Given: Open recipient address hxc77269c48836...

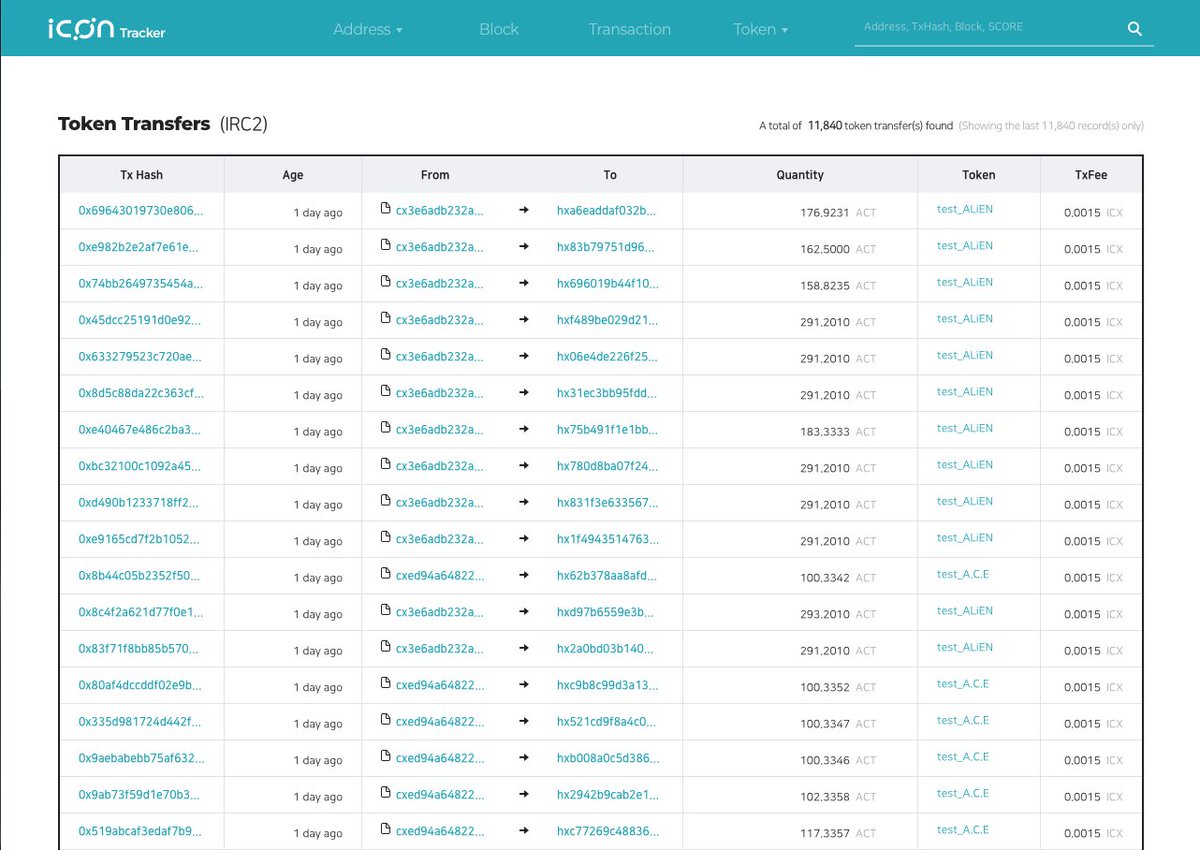Looking at the screenshot, I should (608, 831).
